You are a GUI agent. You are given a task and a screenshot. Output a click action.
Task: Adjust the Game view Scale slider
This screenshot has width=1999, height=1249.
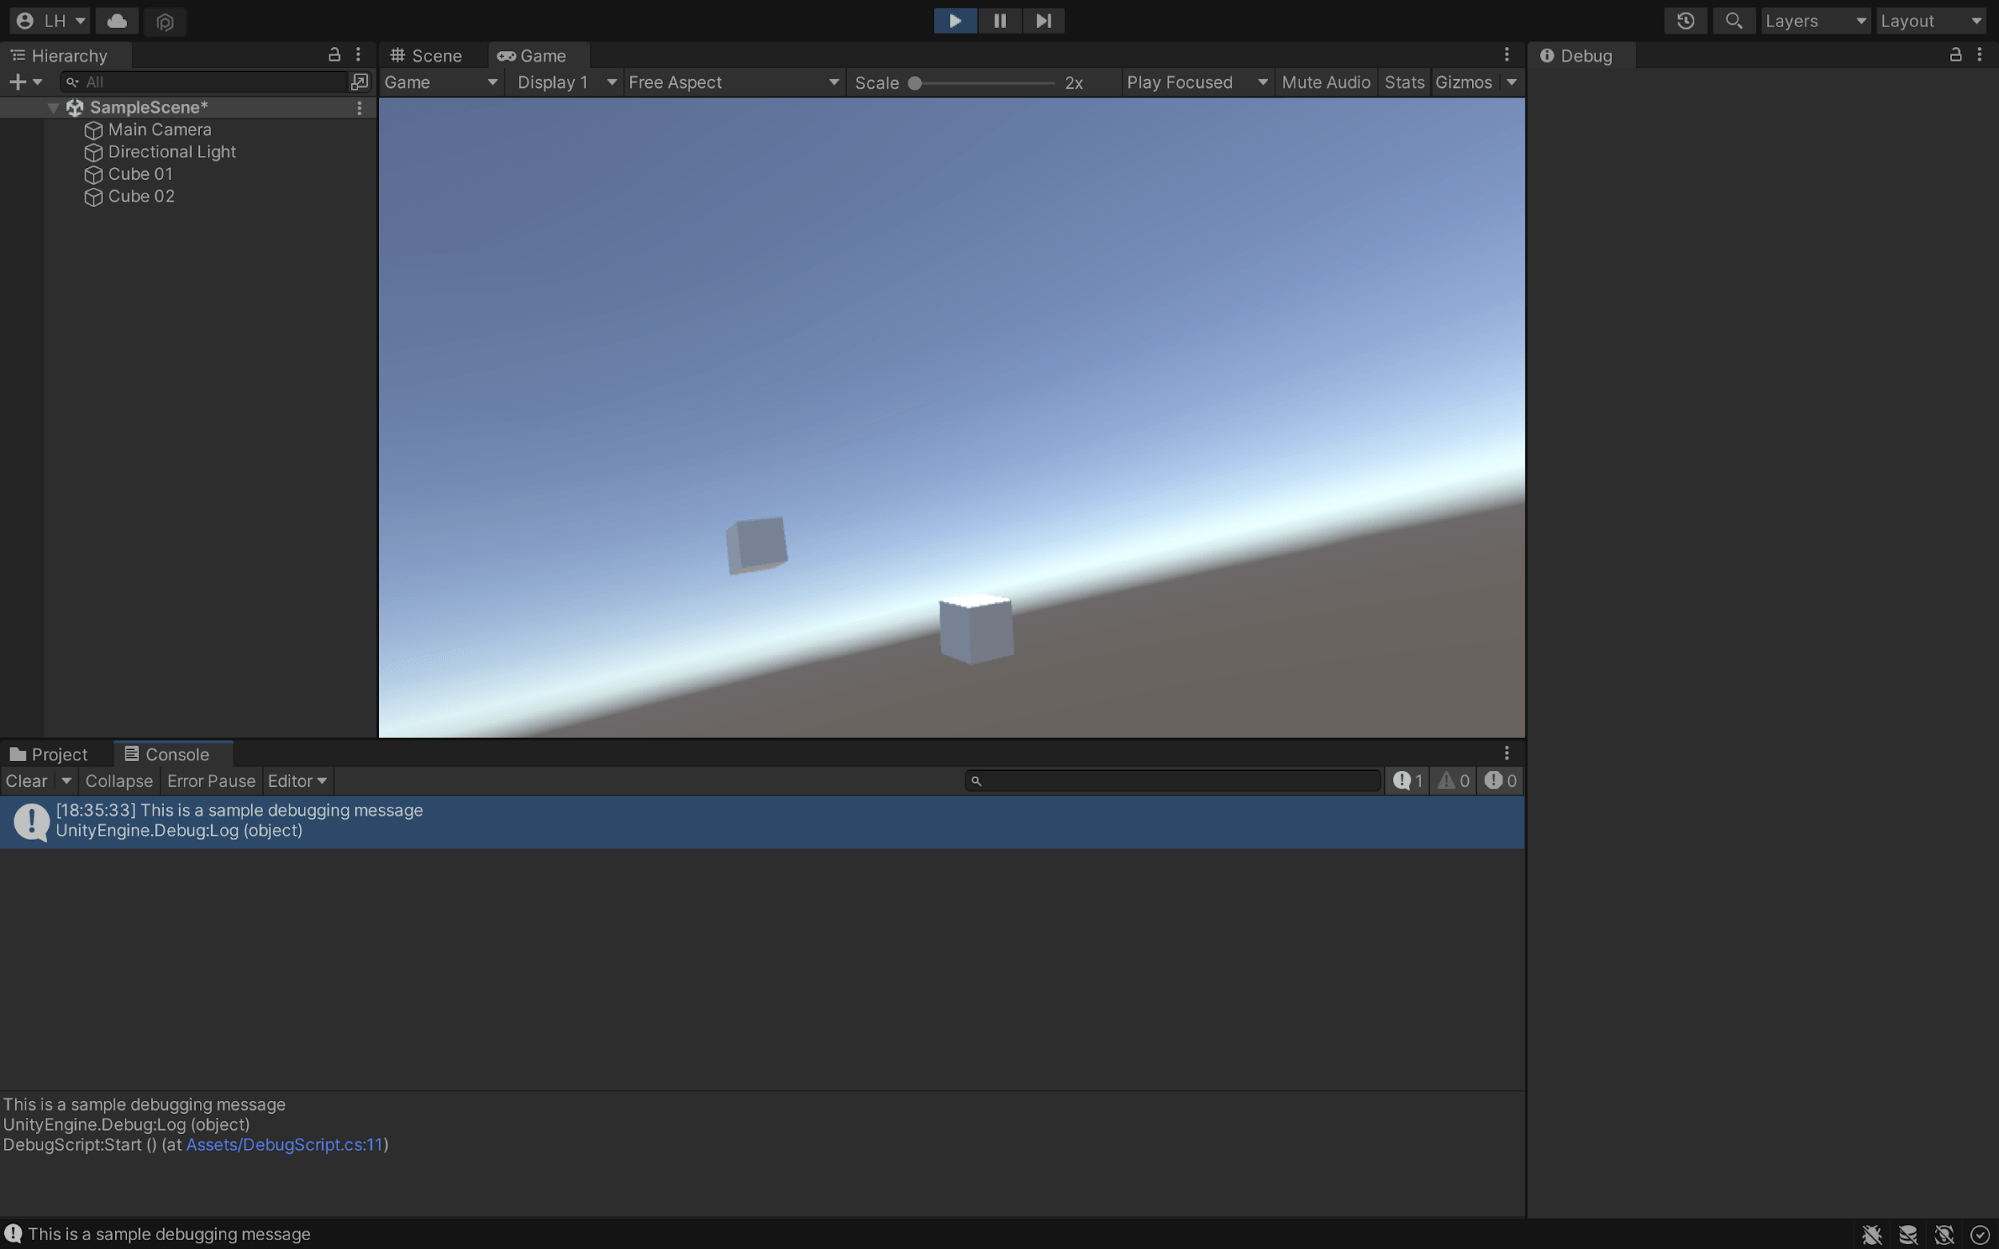coord(916,83)
